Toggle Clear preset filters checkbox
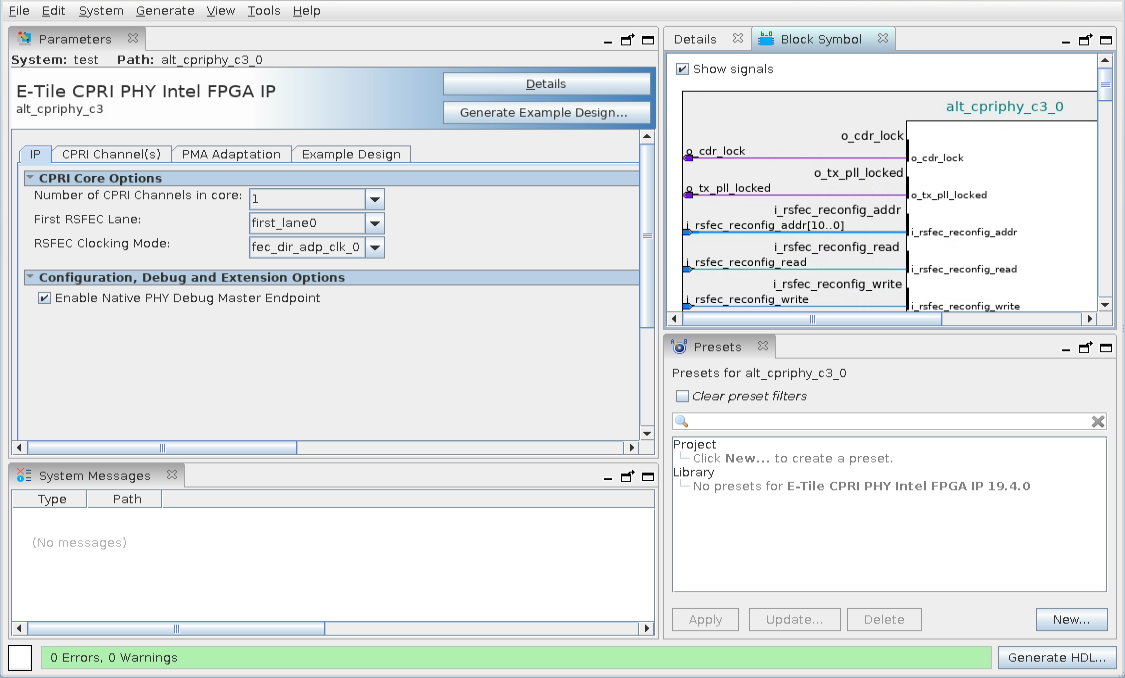 point(682,396)
